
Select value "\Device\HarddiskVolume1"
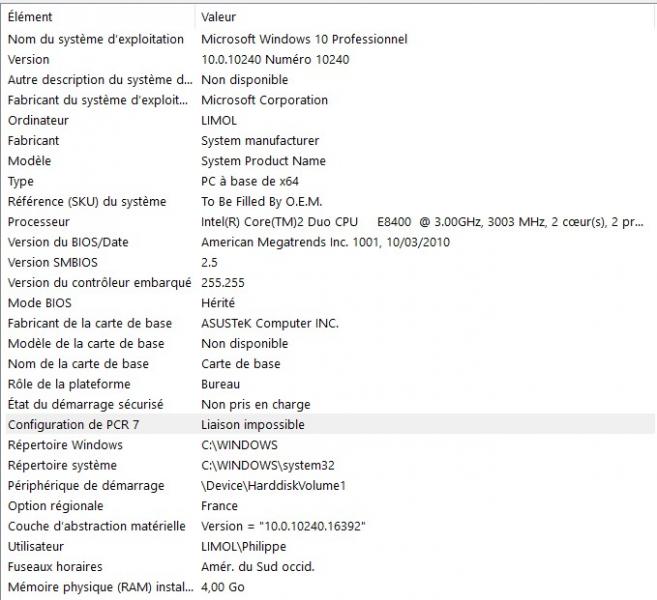[x=273, y=486]
